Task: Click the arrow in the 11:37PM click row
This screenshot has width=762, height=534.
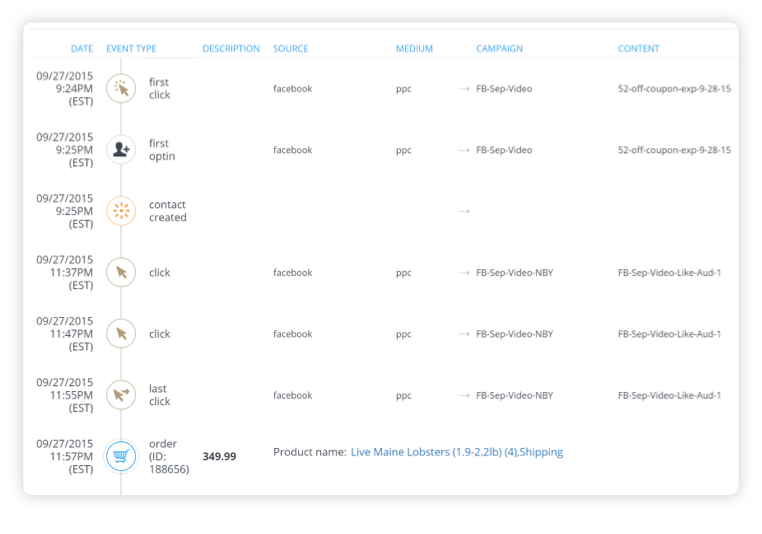Action: click(x=464, y=273)
